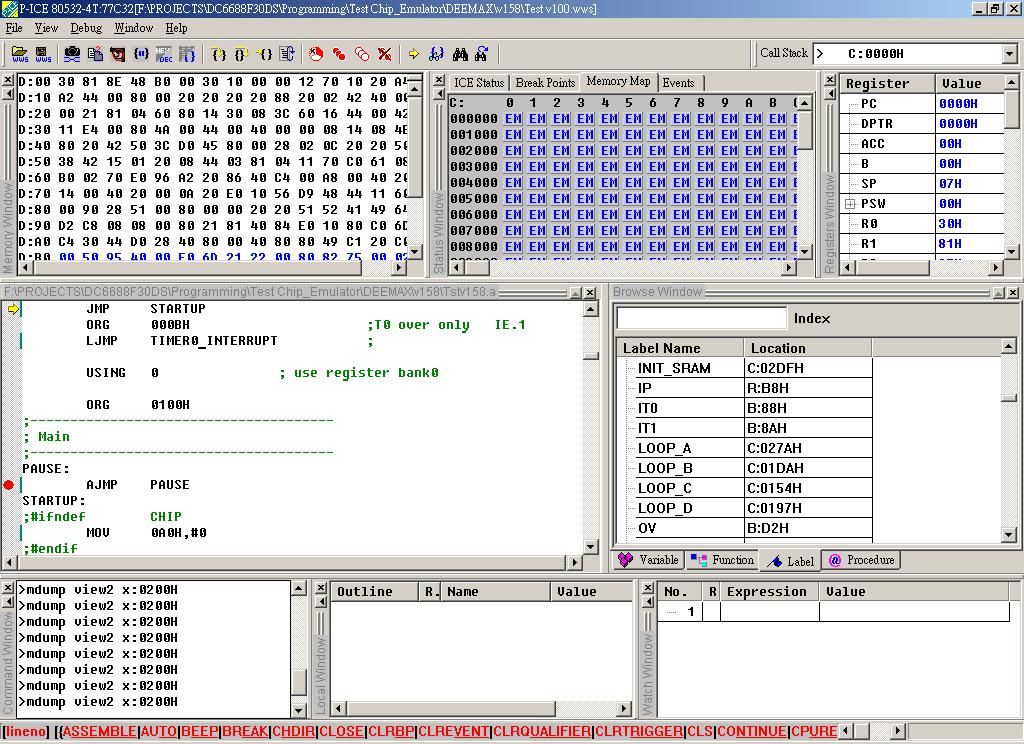
Task: Open the Help menu
Action: 176,28
